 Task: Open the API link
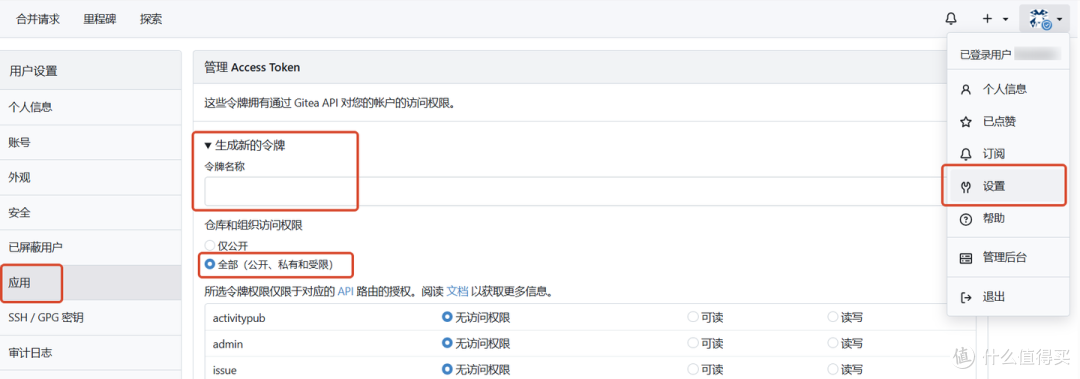pyautogui.click(x=345, y=291)
